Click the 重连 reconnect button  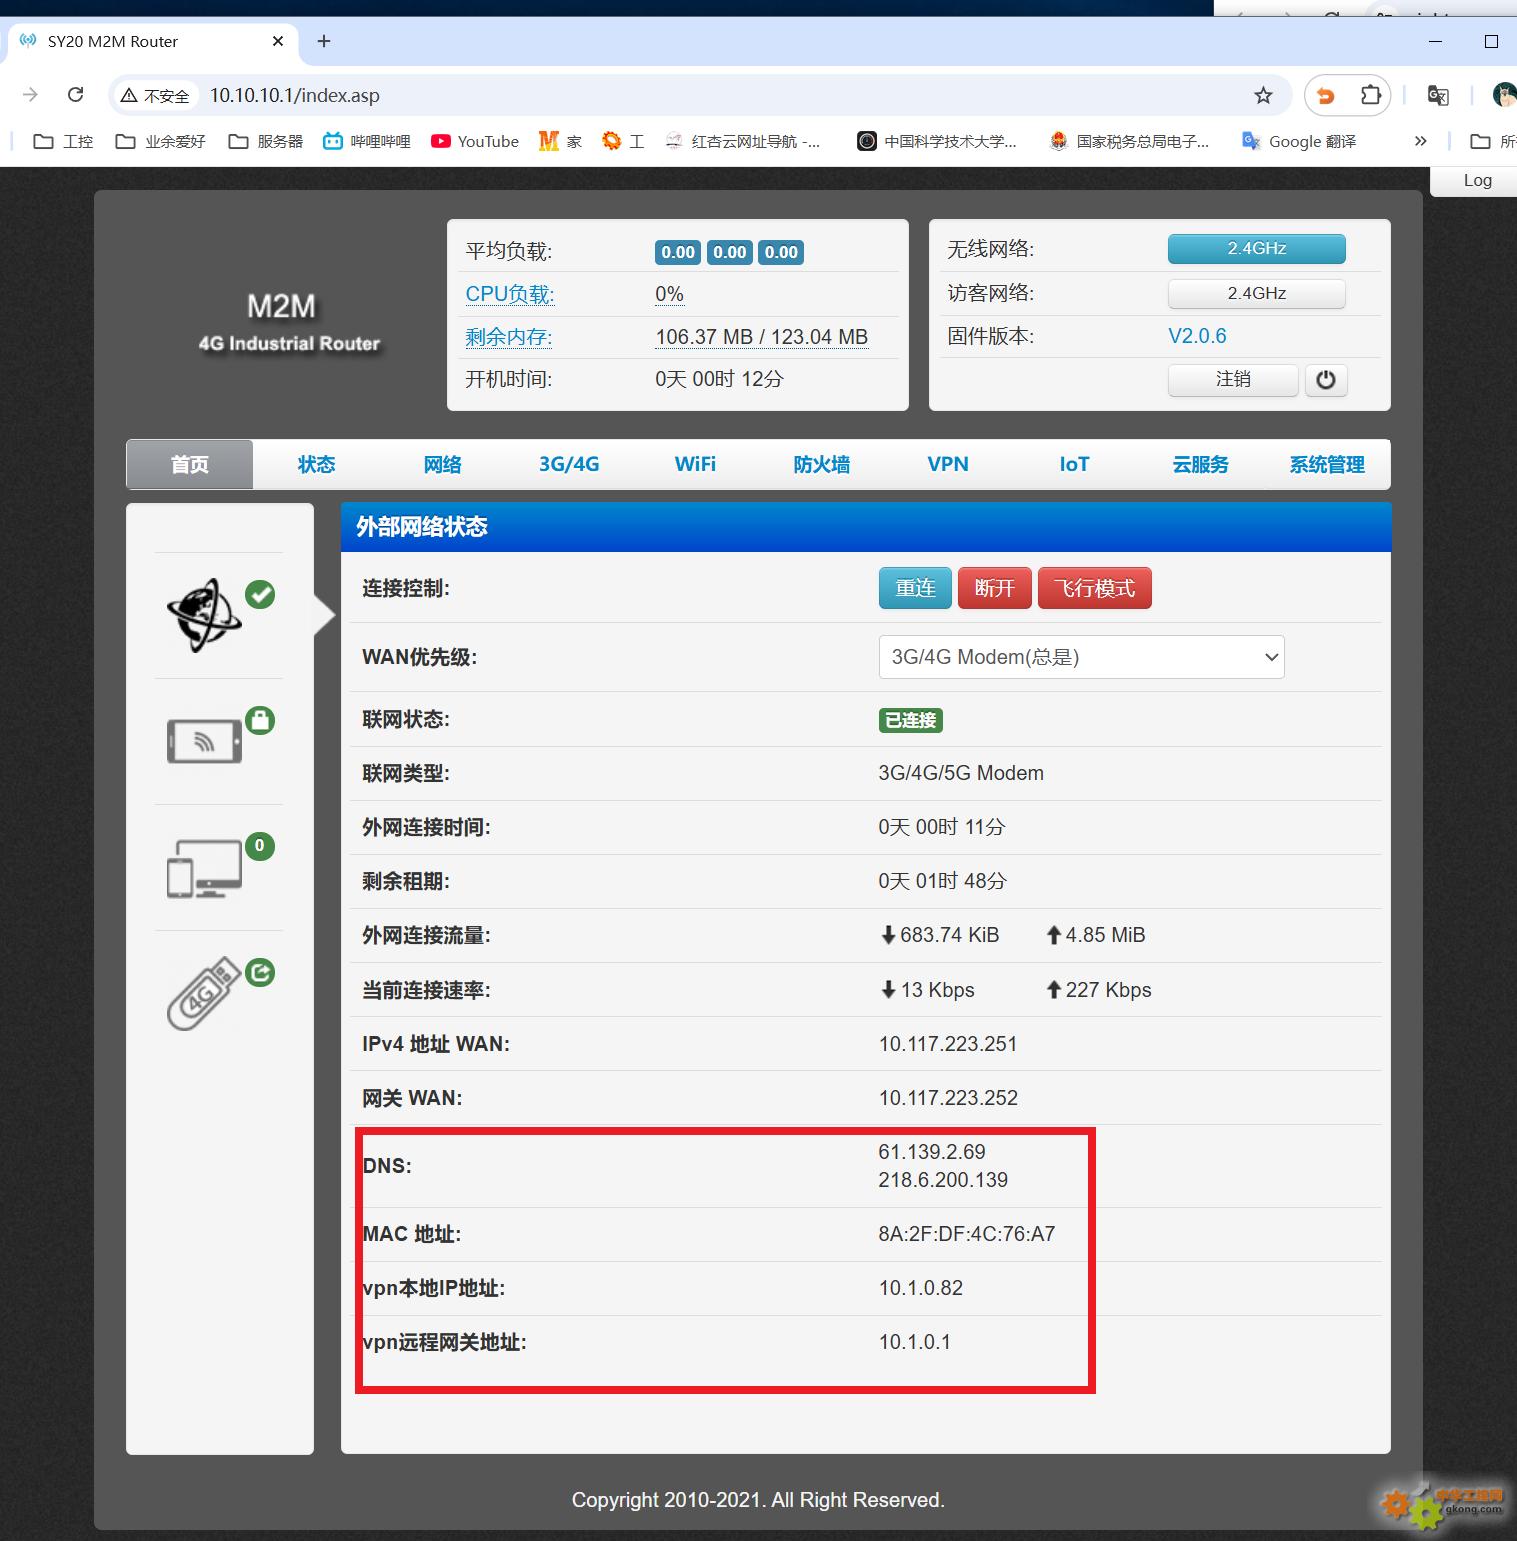pos(915,588)
